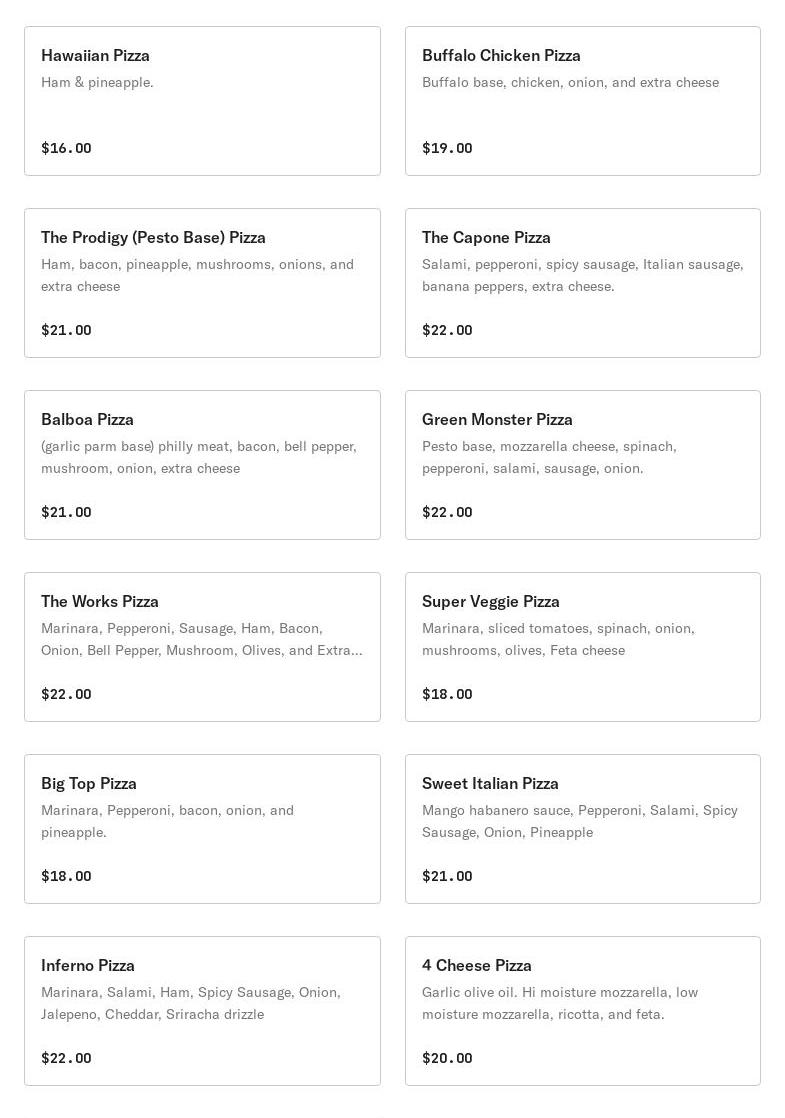Click the $19.00 Buffalo Chicken price
This screenshot has width=785, height=1118.
coord(447,148)
